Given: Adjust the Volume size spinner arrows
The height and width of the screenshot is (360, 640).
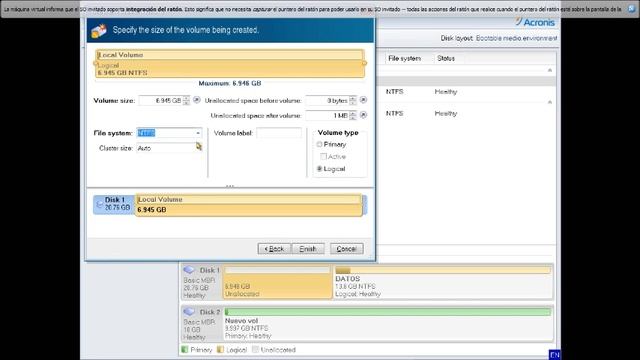Looking at the screenshot, I should 187,100.
